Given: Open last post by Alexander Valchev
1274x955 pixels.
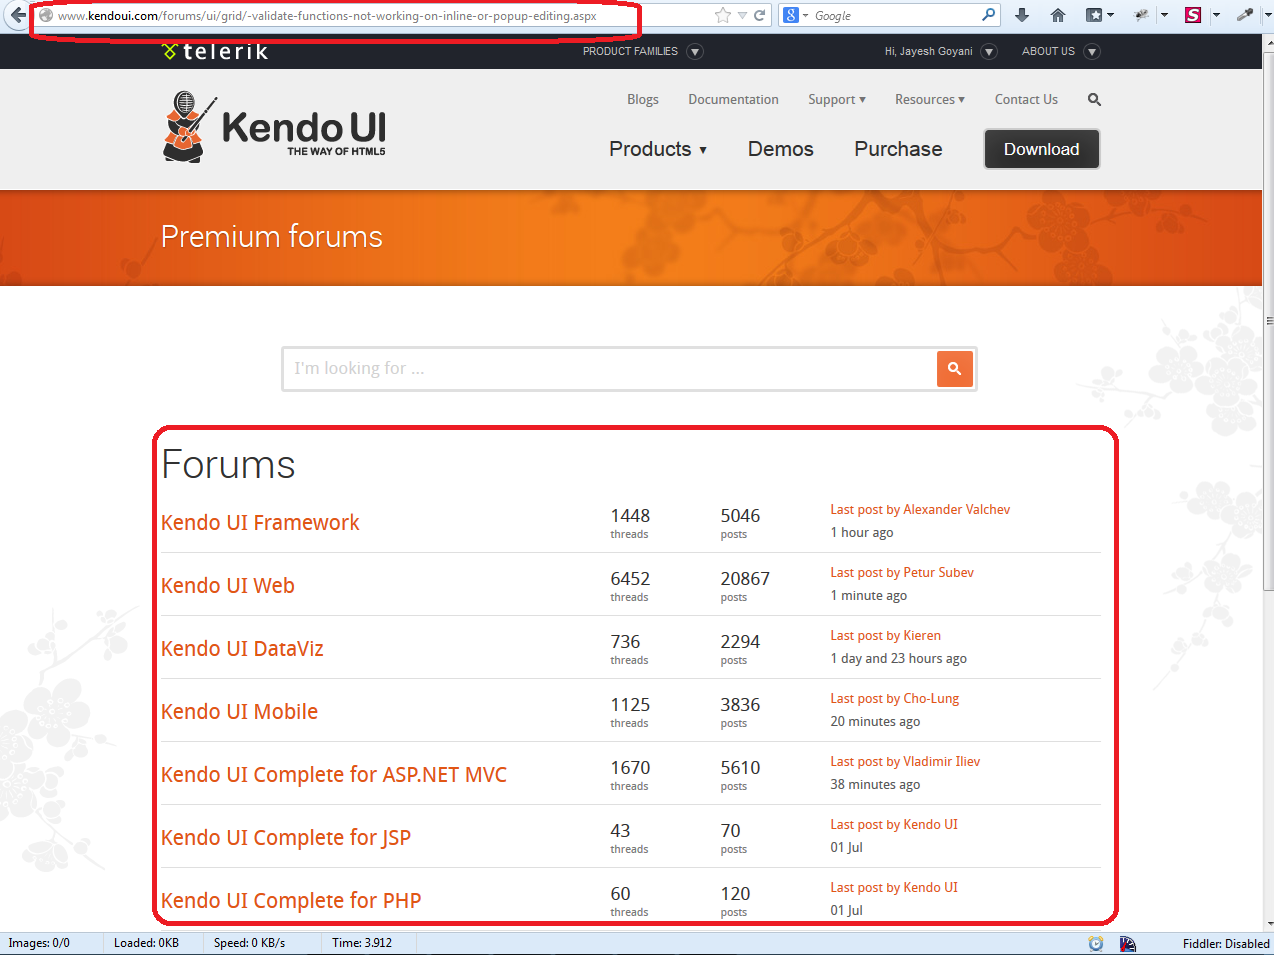Looking at the screenshot, I should tap(920, 509).
